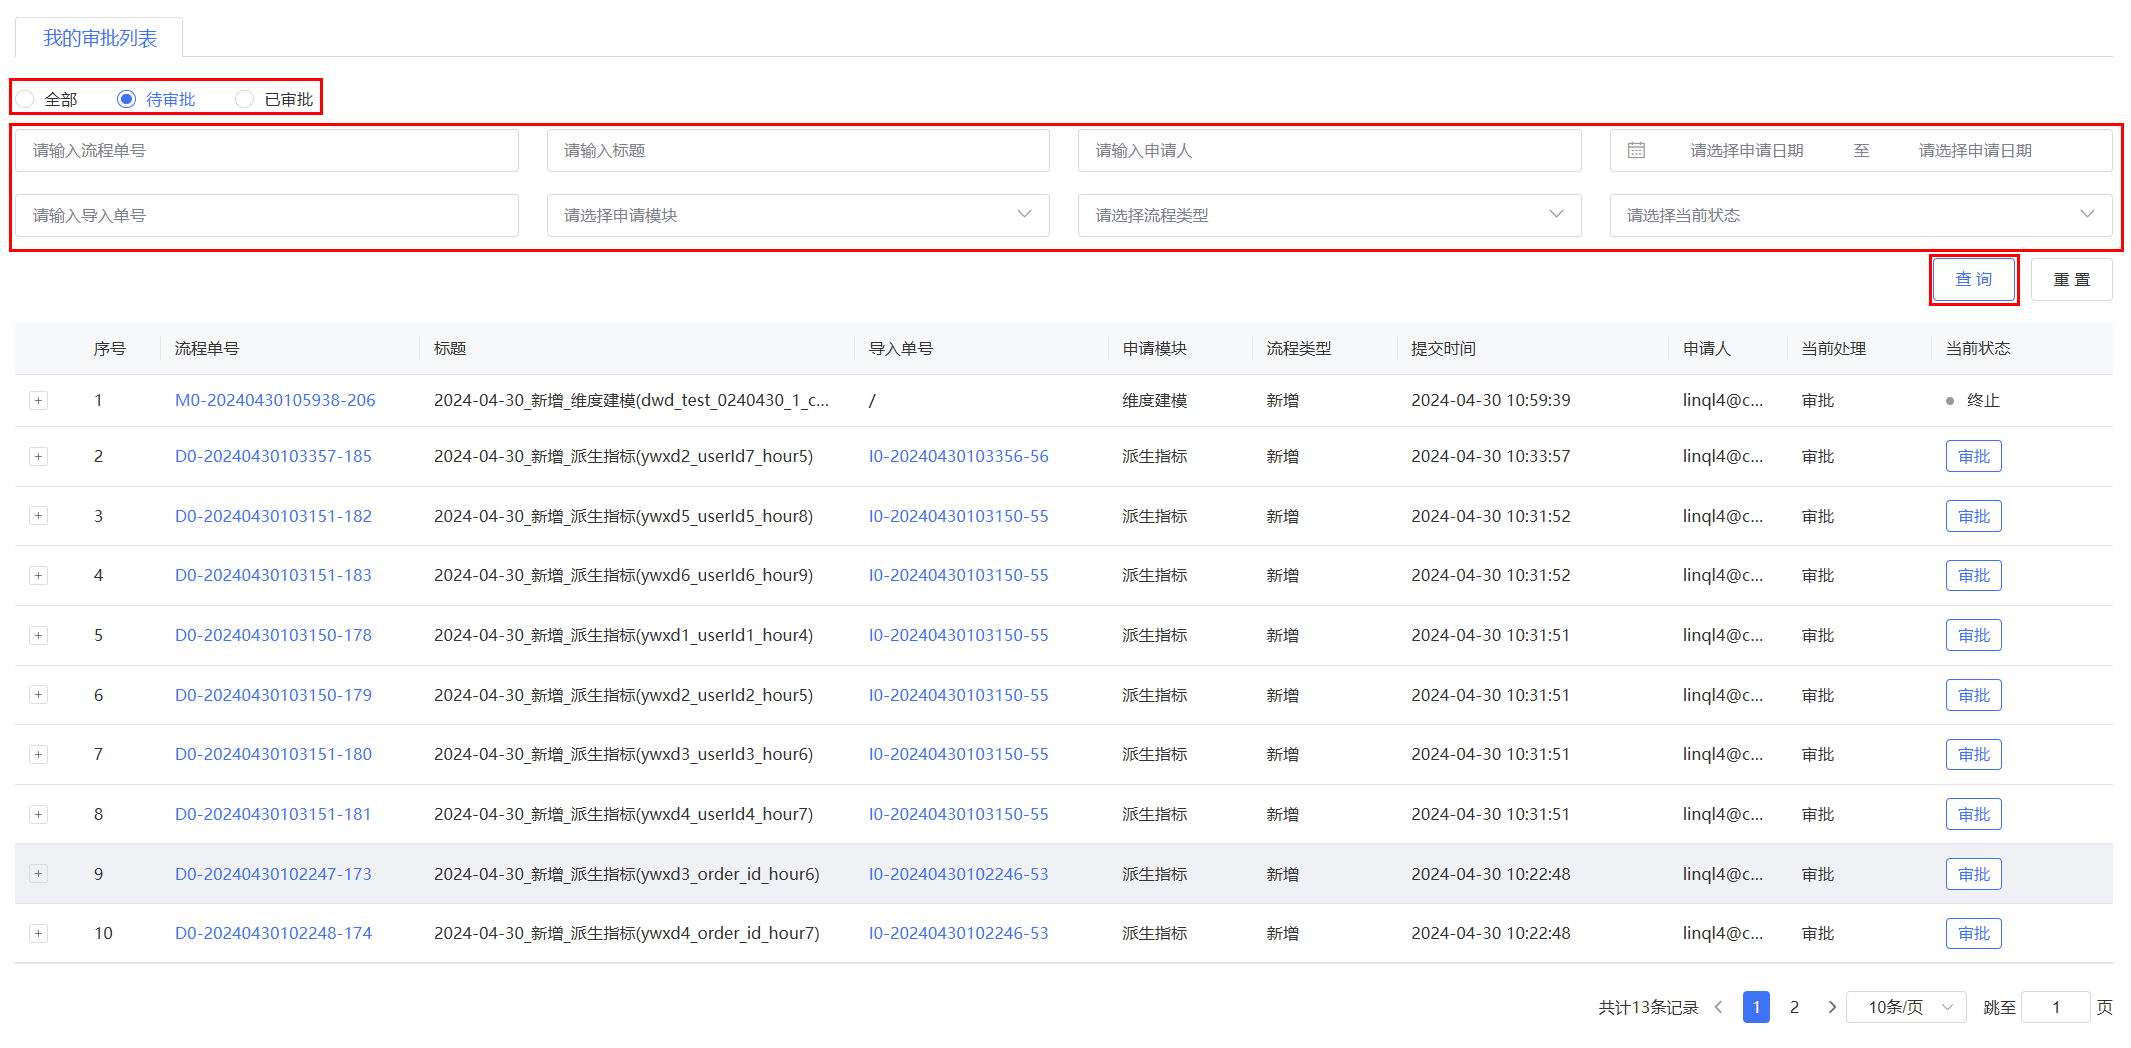Click 审批 button in row 4
This screenshot has height=1048, width=2131.
coord(1973,576)
